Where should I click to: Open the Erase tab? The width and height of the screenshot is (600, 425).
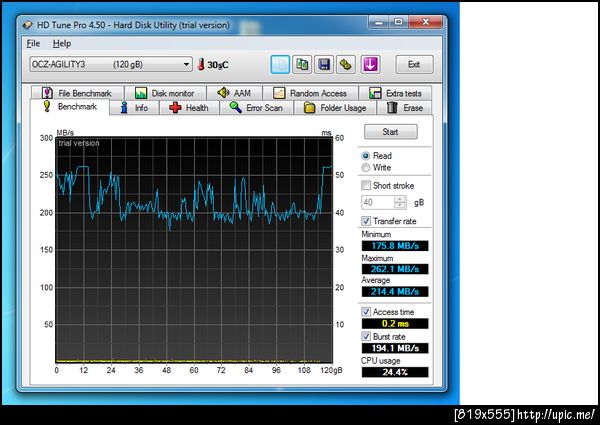point(405,108)
